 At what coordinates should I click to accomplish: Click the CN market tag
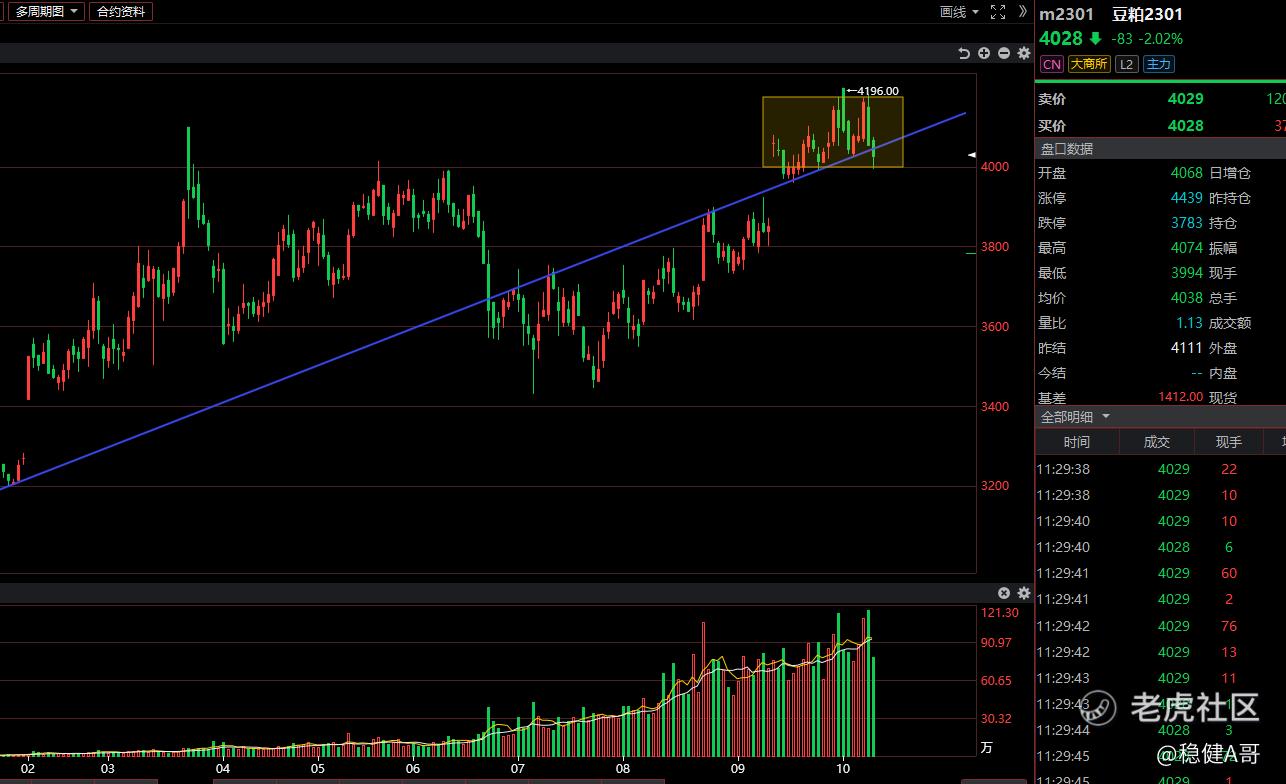coord(1051,64)
